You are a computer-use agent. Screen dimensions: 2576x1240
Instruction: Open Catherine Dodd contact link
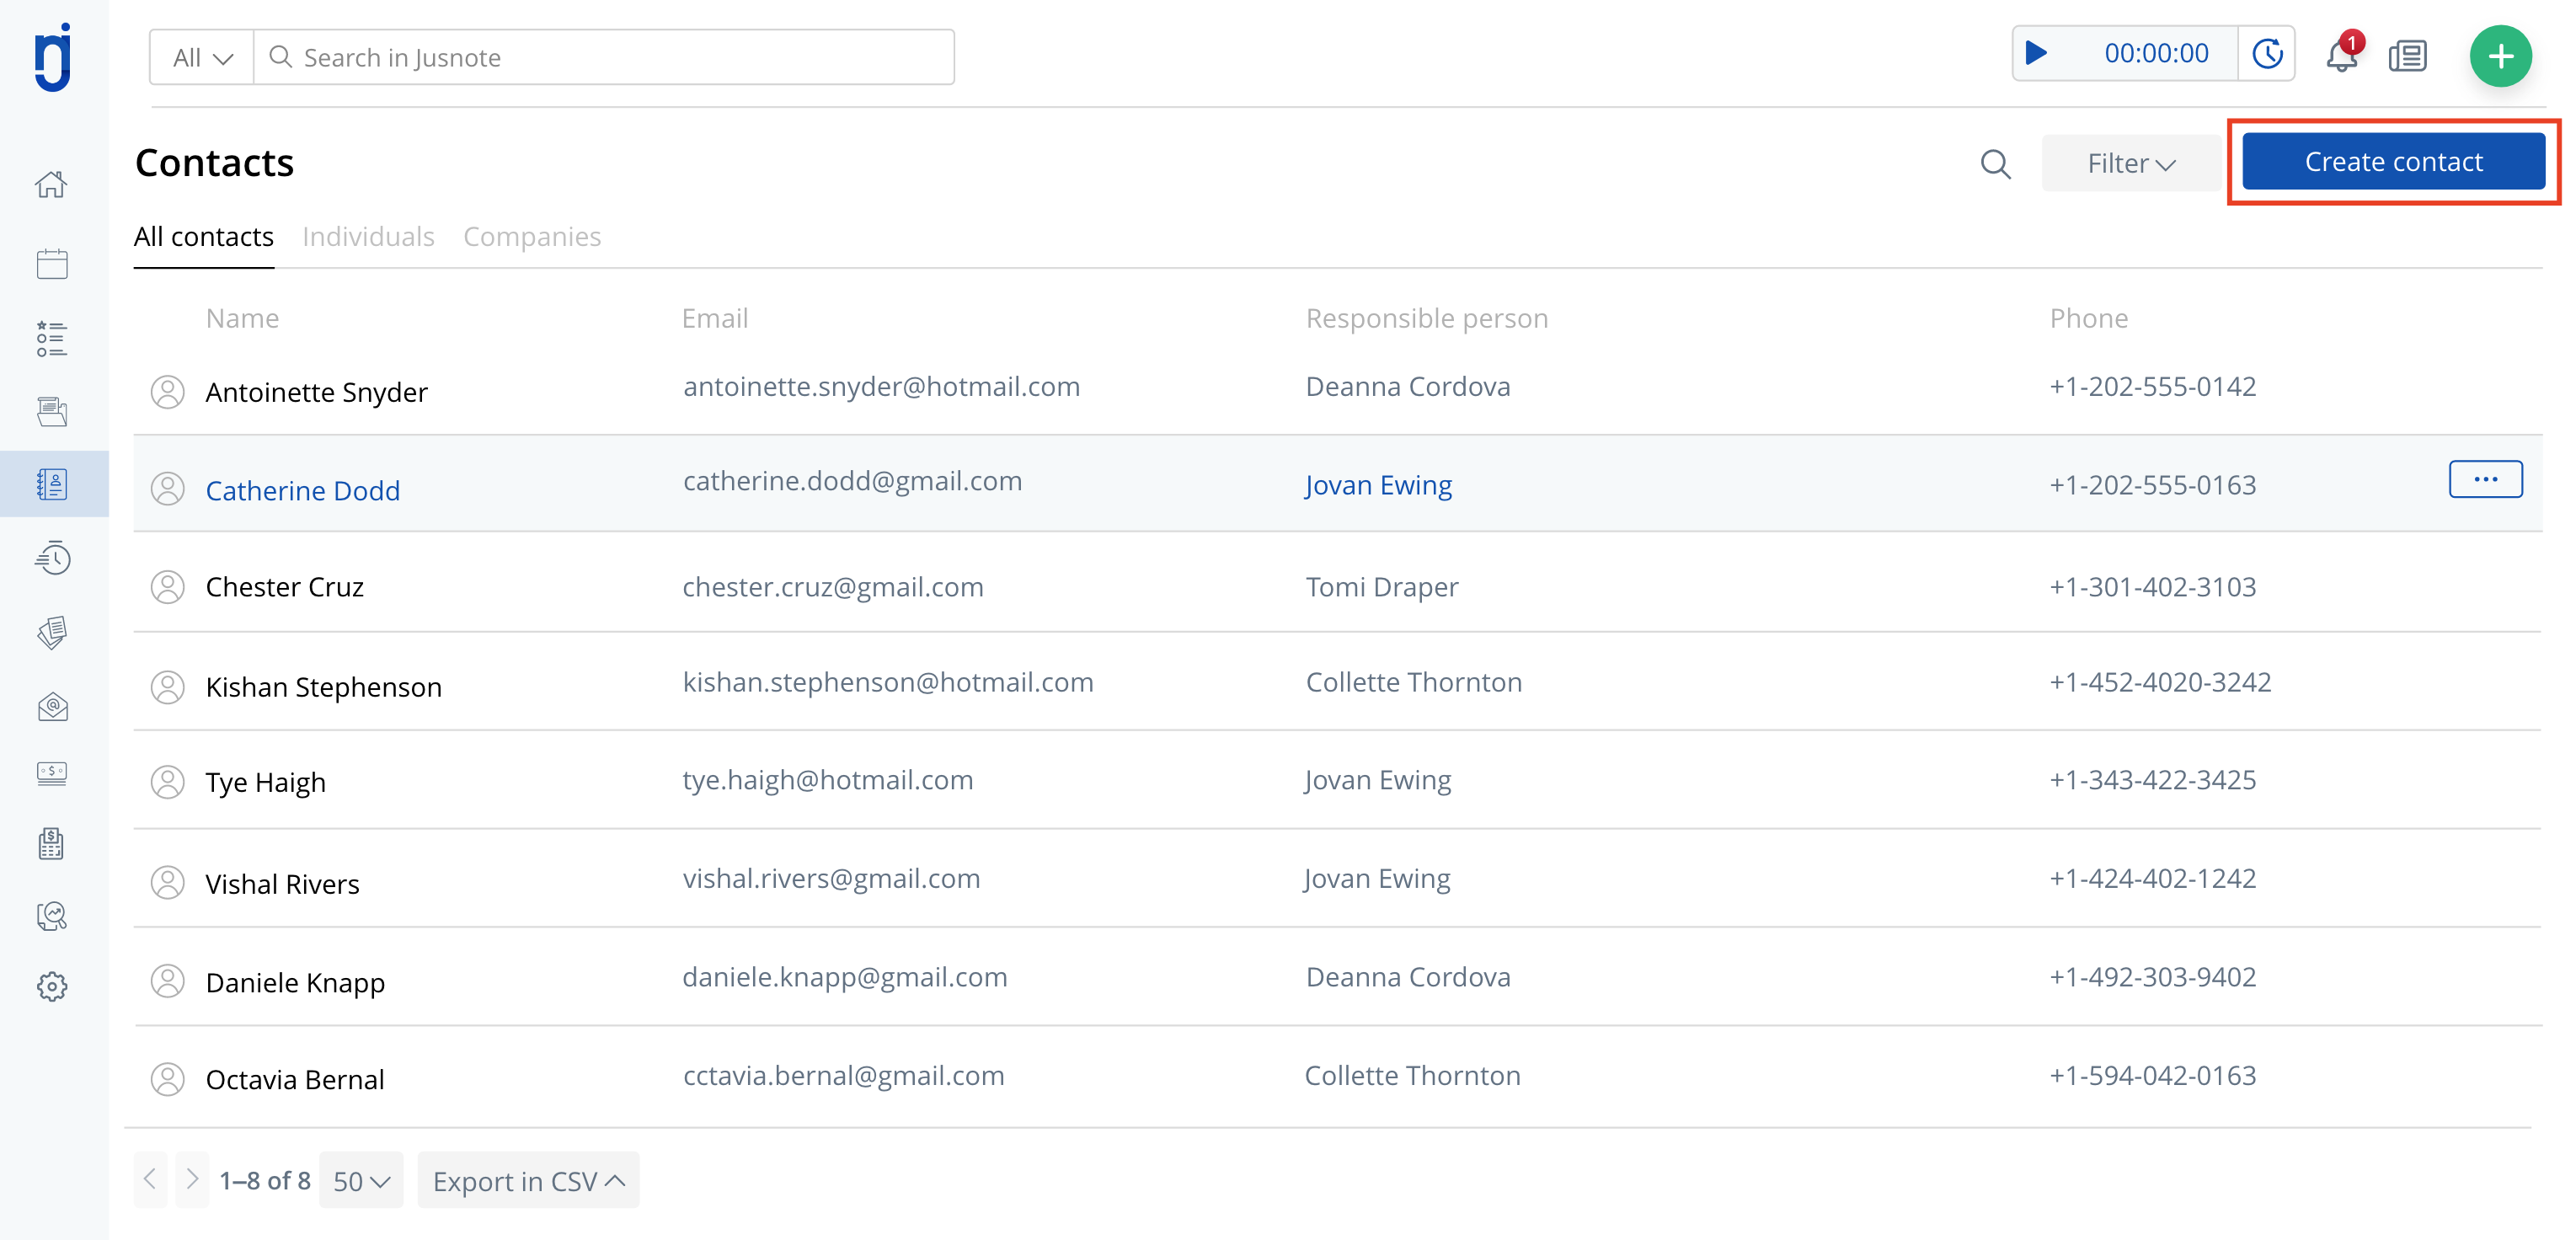[x=303, y=491]
